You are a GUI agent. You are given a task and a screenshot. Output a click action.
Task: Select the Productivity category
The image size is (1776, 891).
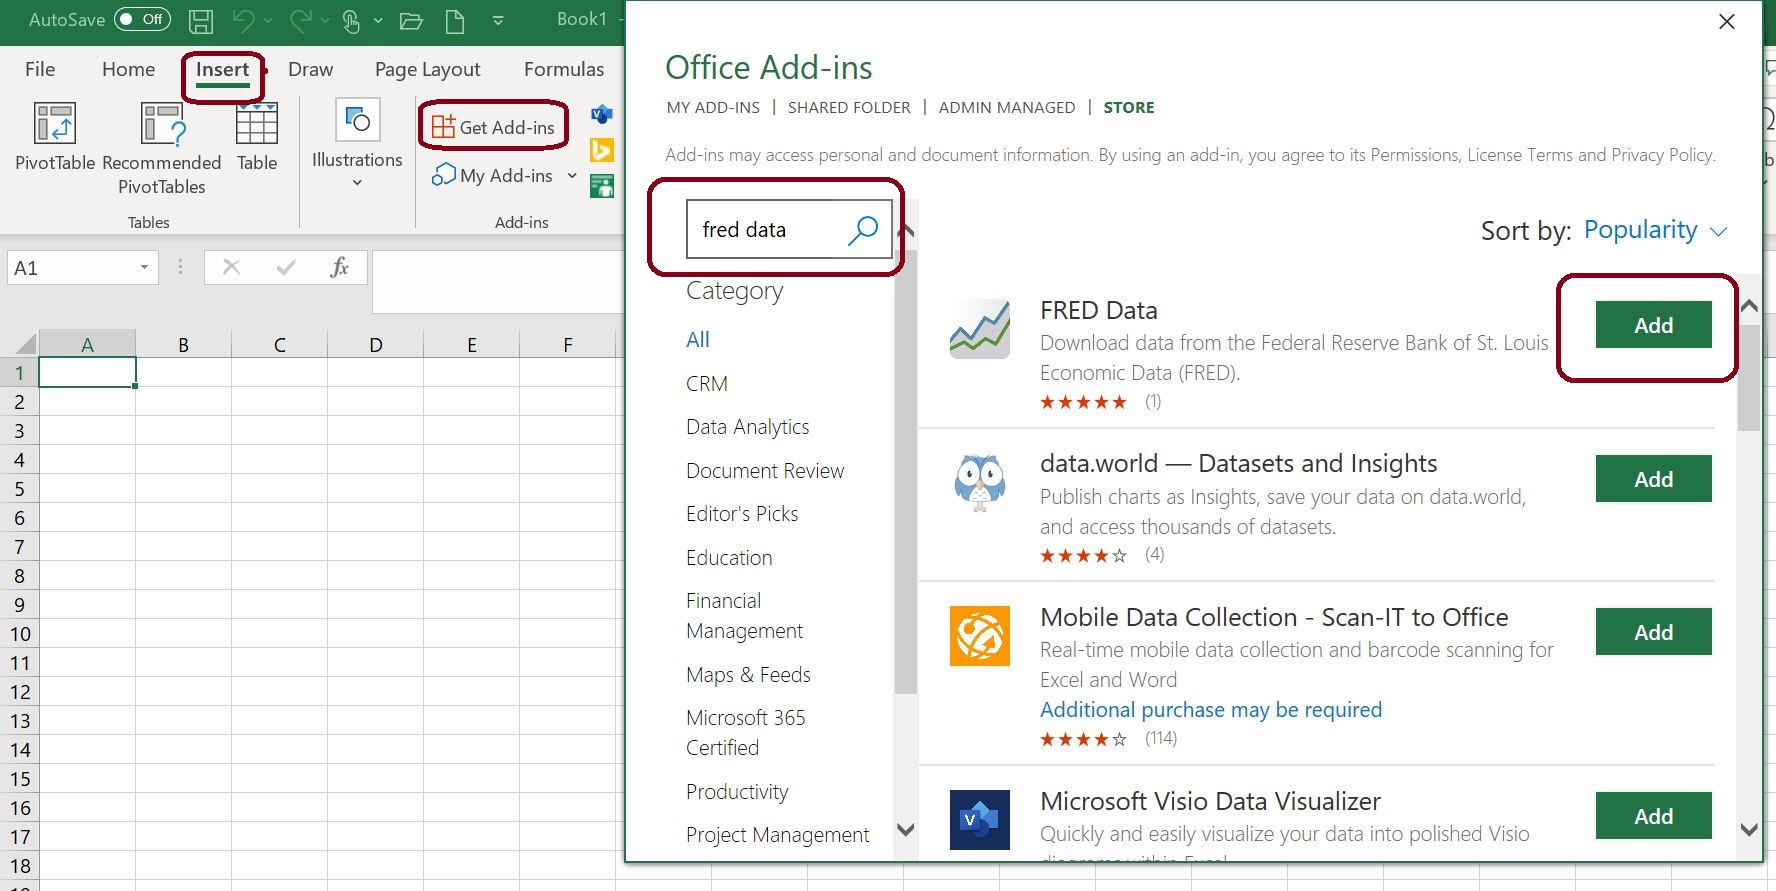(737, 792)
